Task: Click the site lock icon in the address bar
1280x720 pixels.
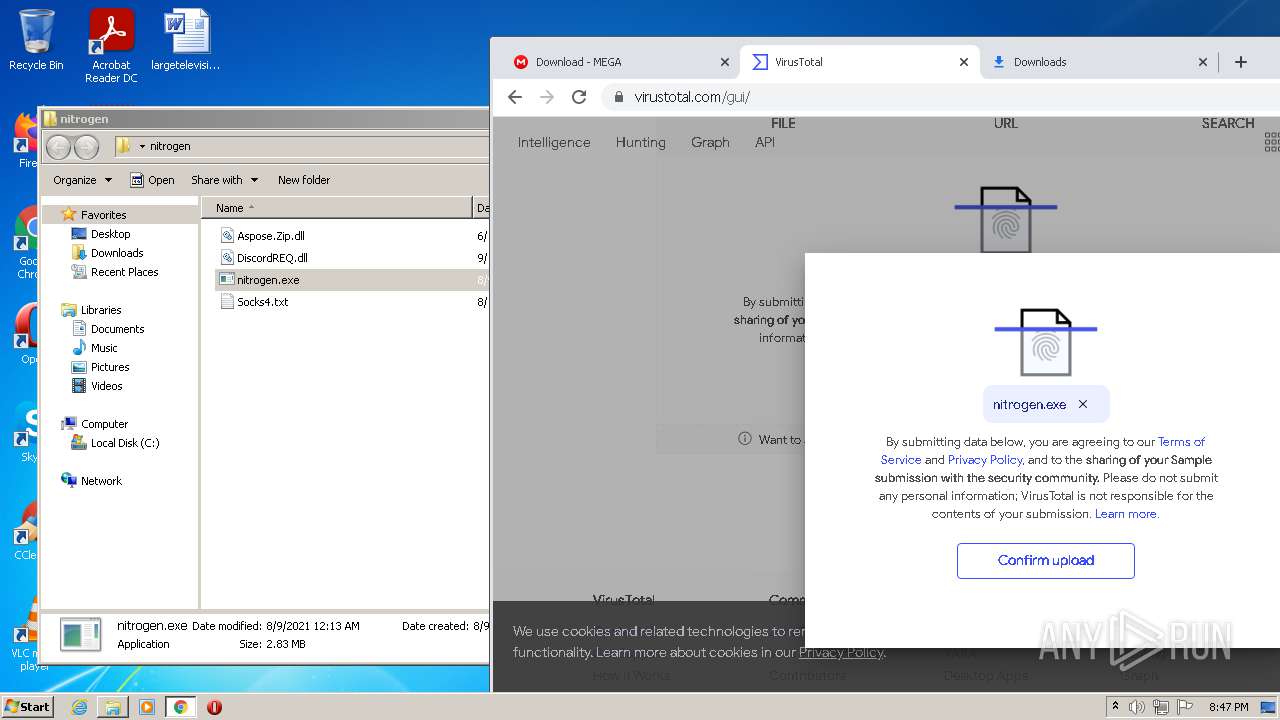Action: pyautogui.click(x=618, y=97)
